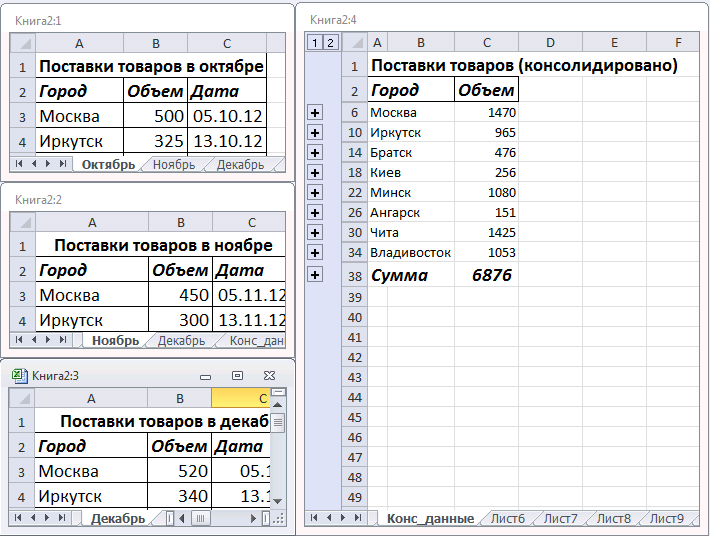Select all cells corner in Книга2:2
Image resolution: width=710 pixels, height=536 pixels.
23,222
